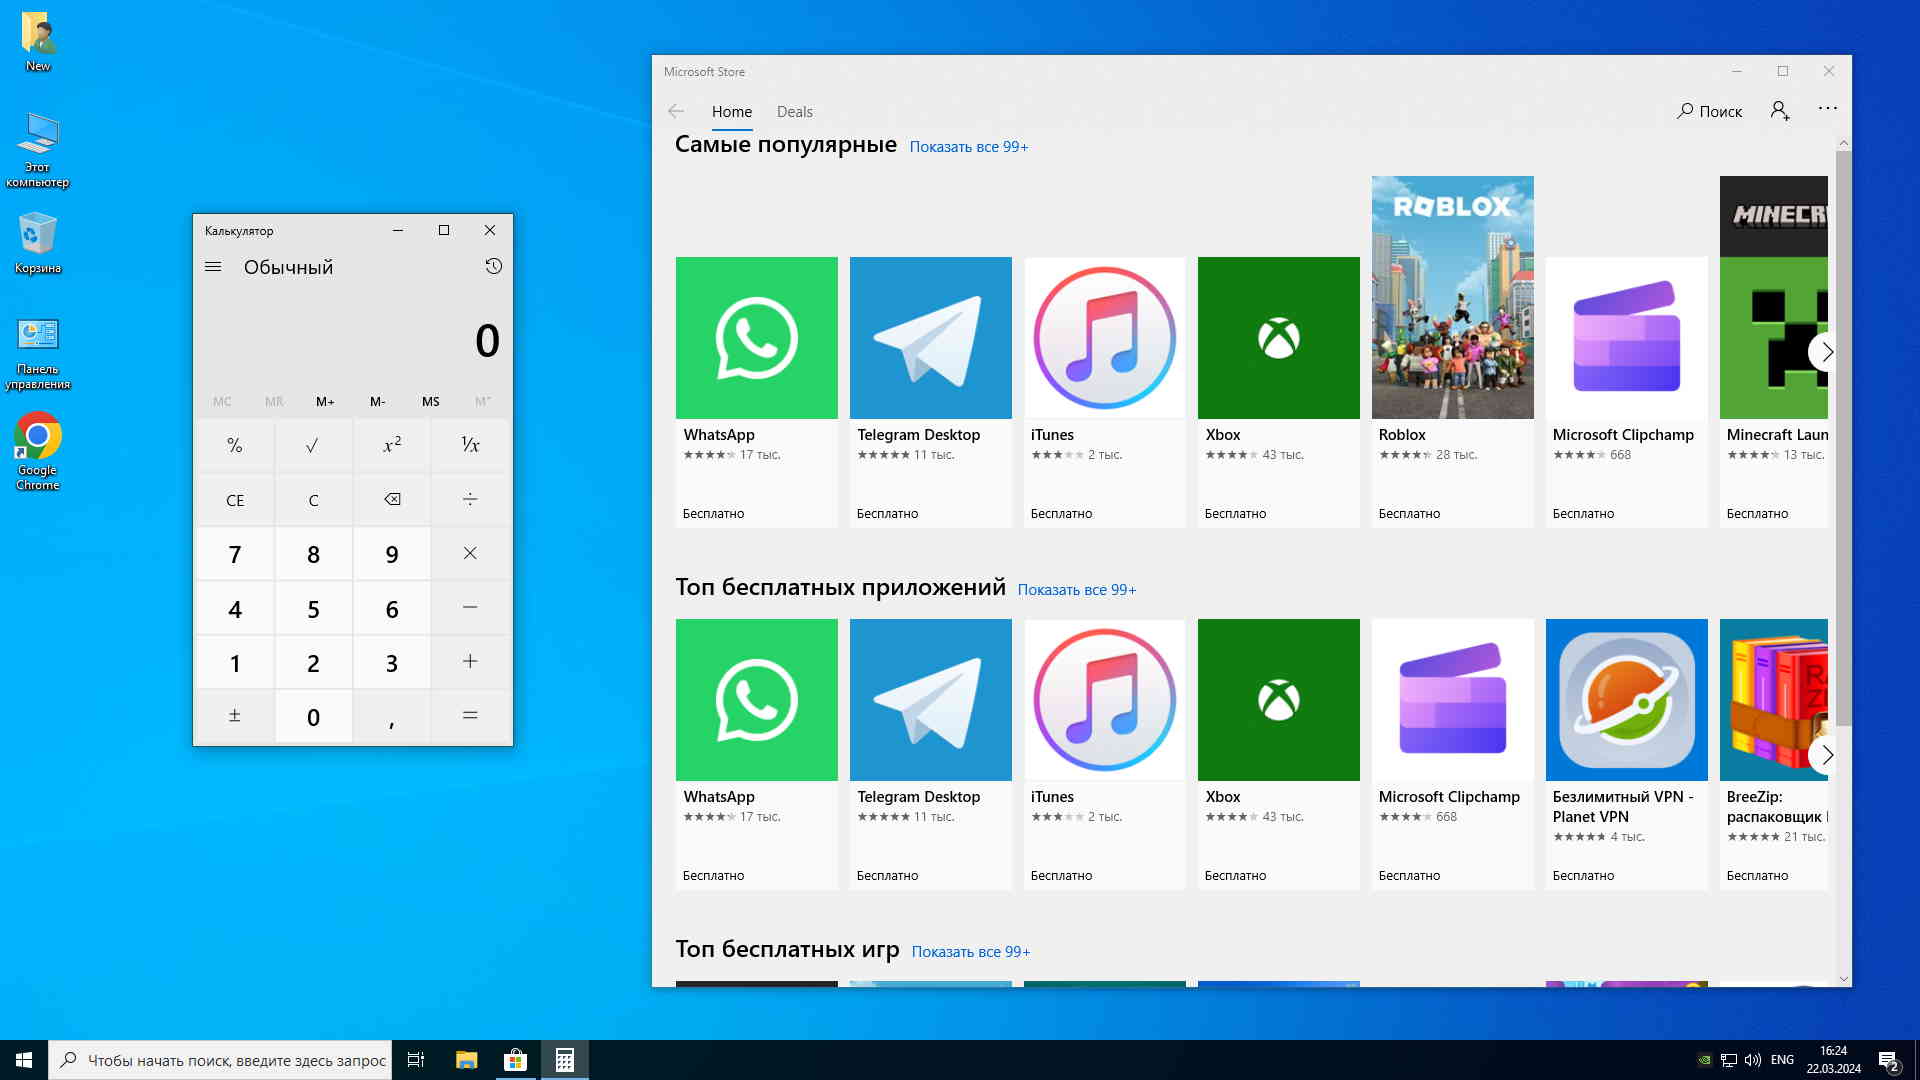Open the Microsoft Store taskbar icon
Viewport: 1920px width, 1080px height.
(515, 1060)
